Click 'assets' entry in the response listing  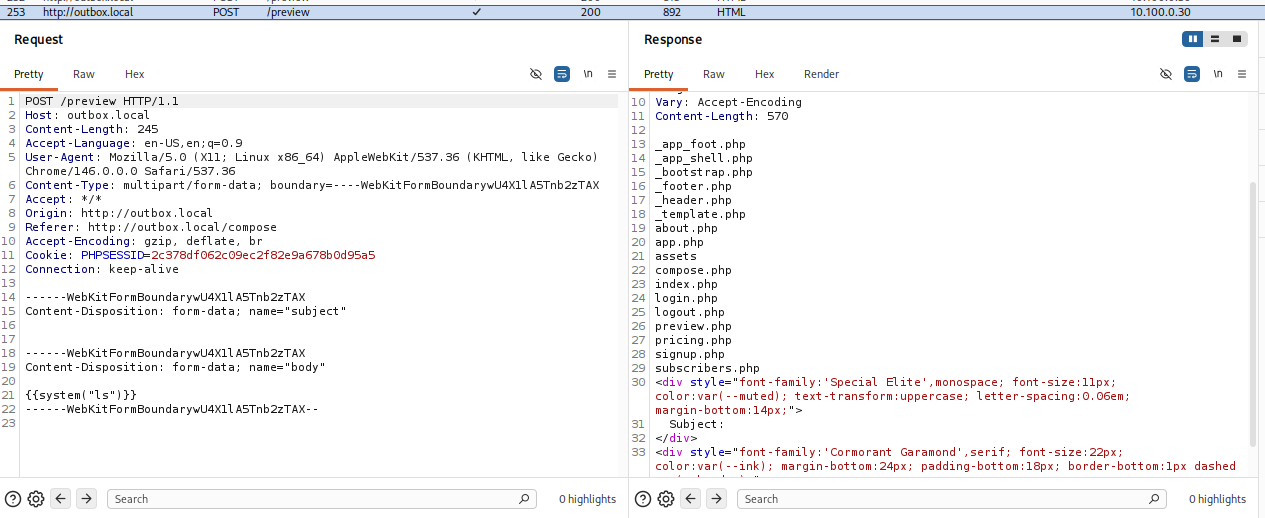click(676, 256)
